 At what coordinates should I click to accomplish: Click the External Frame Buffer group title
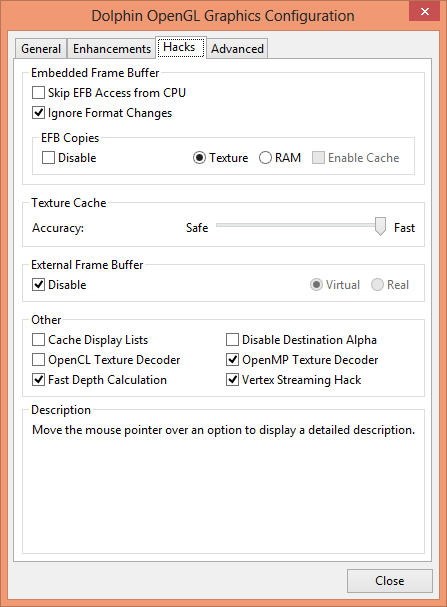tap(87, 265)
